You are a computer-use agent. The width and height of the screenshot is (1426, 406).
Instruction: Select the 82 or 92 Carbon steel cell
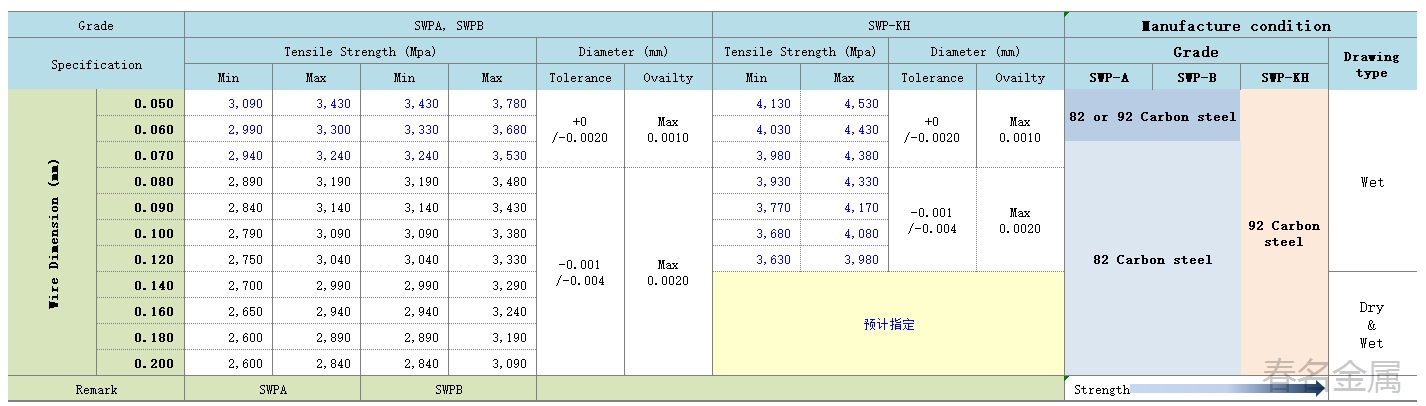(1152, 116)
